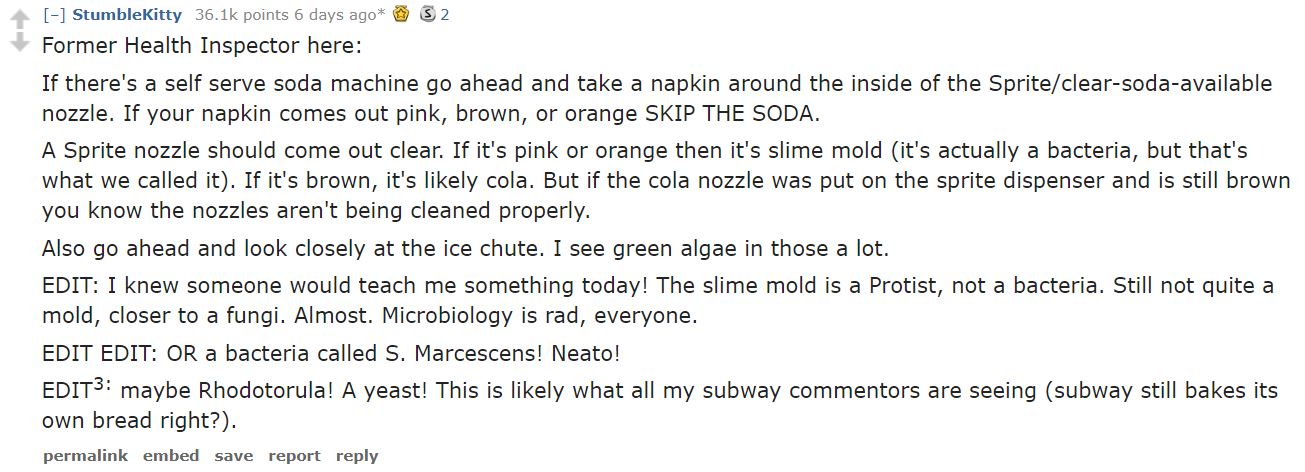This screenshot has width=1305, height=472.
Task: Save this comment
Action: click(x=233, y=455)
